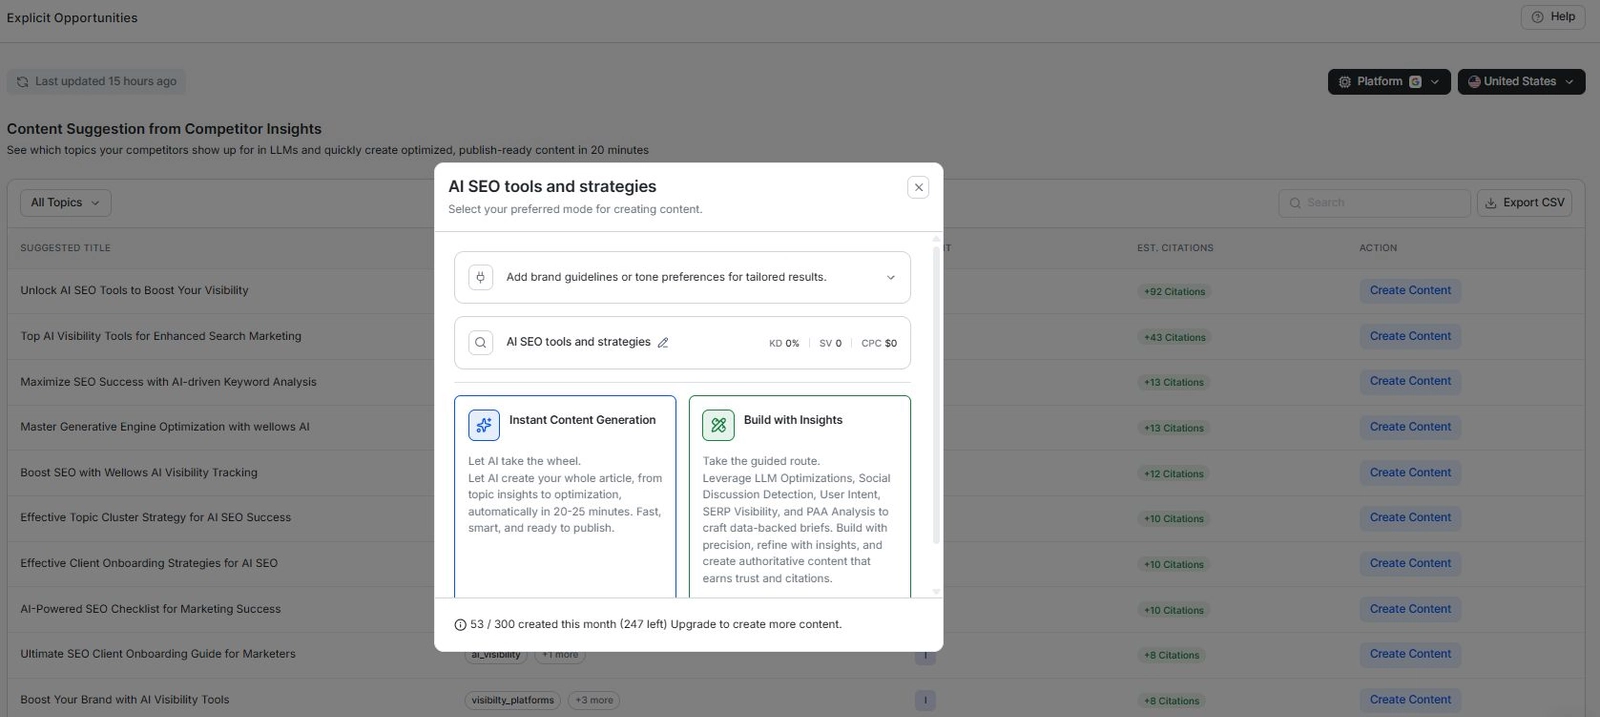Expand the brand guidelines chevron
This screenshot has width=1600, height=717.
click(x=890, y=278)
